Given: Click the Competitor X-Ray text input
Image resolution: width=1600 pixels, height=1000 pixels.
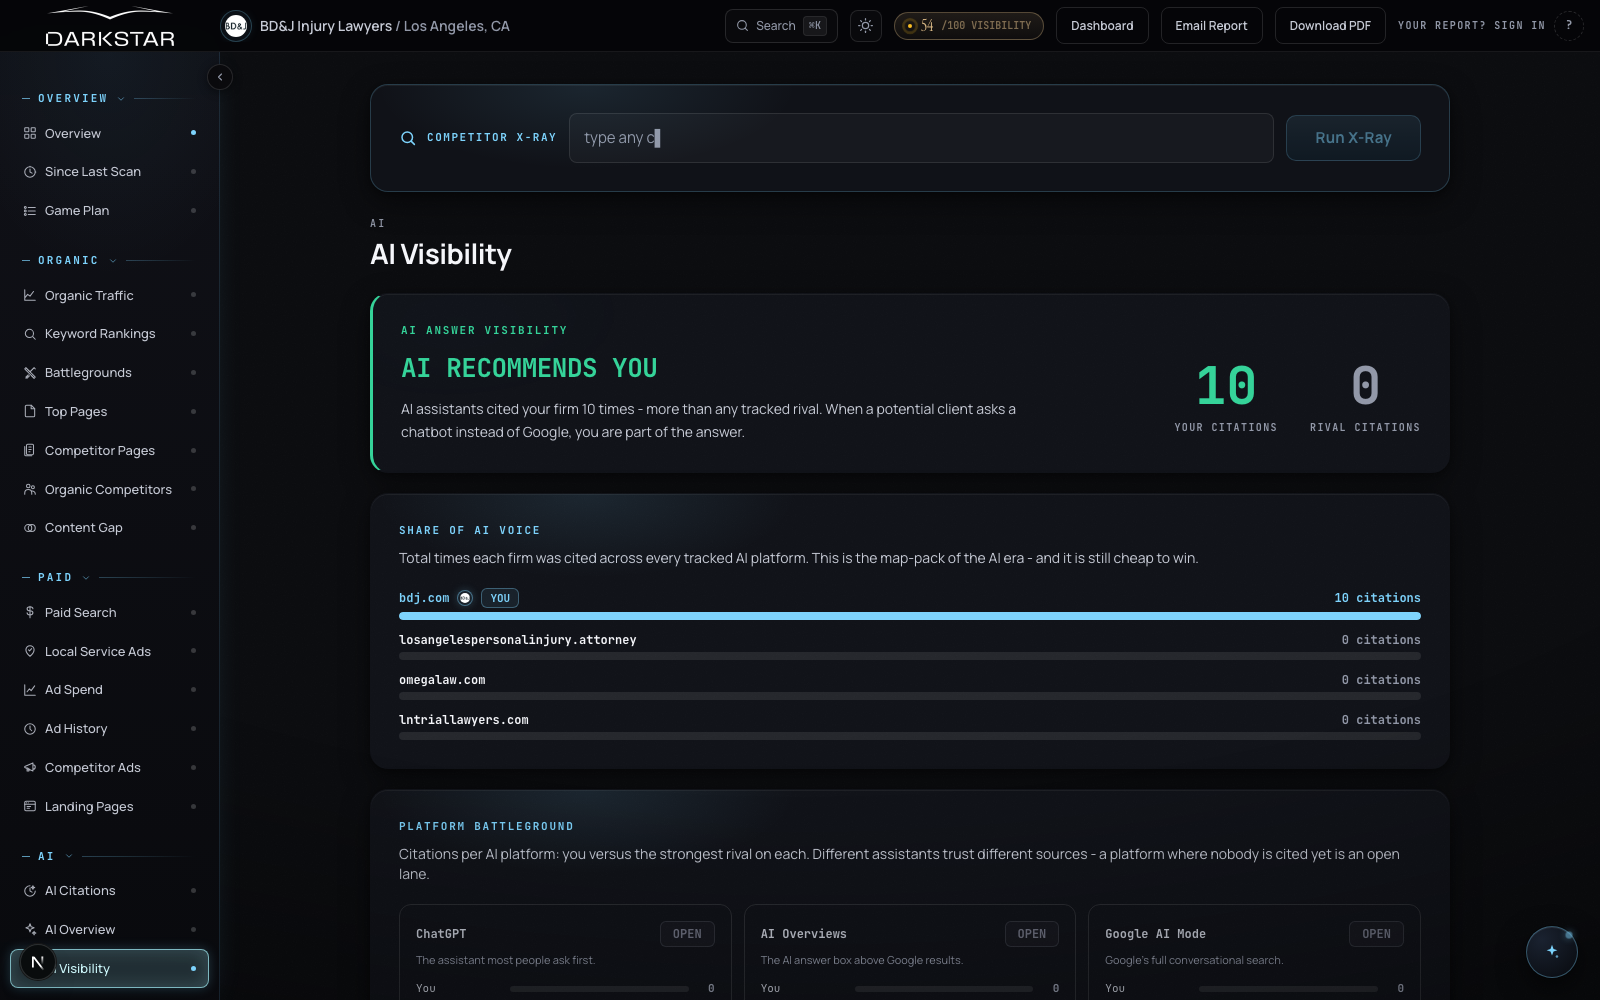Looking at the screenshot, I should (921, 138).
